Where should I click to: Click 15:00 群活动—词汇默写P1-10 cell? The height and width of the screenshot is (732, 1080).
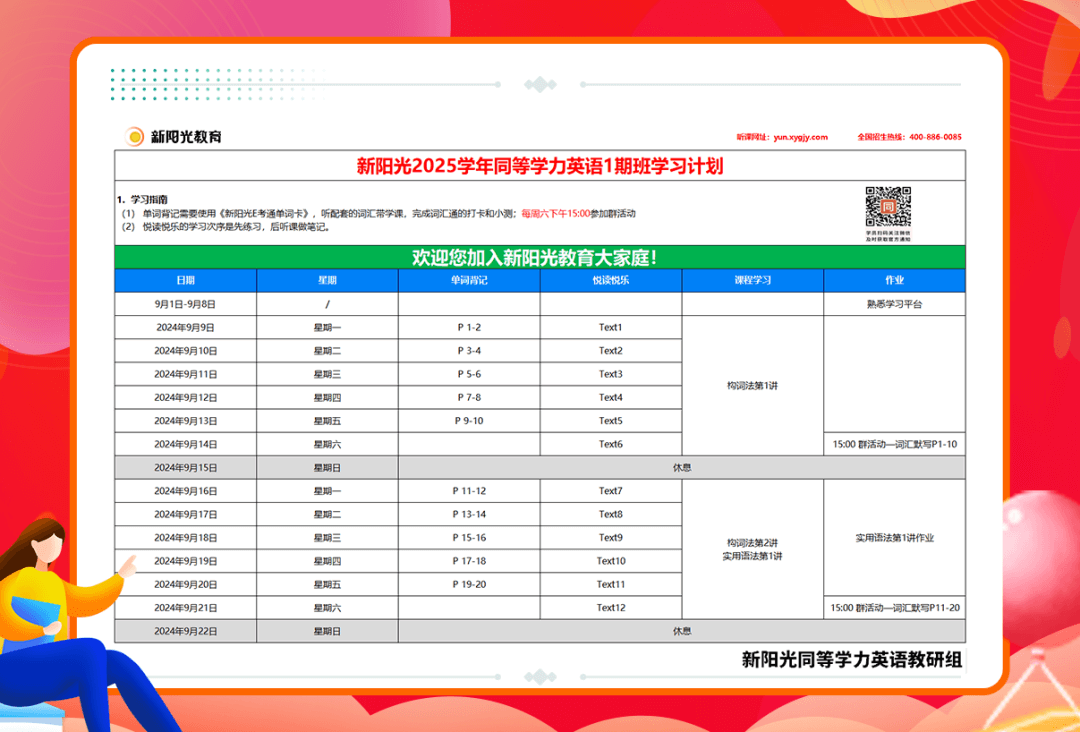pyautogui.click(x=895, y=444)
